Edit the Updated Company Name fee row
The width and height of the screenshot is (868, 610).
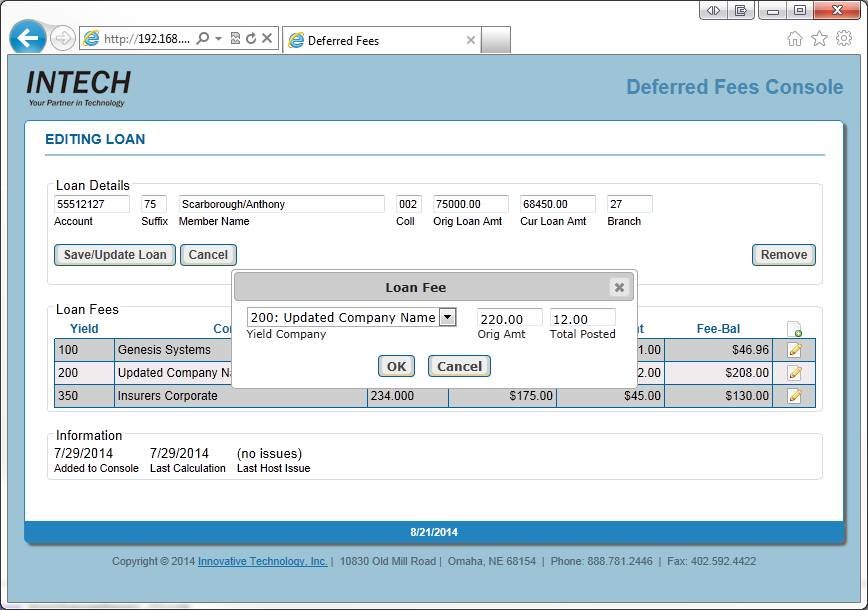tap(795, 373)
